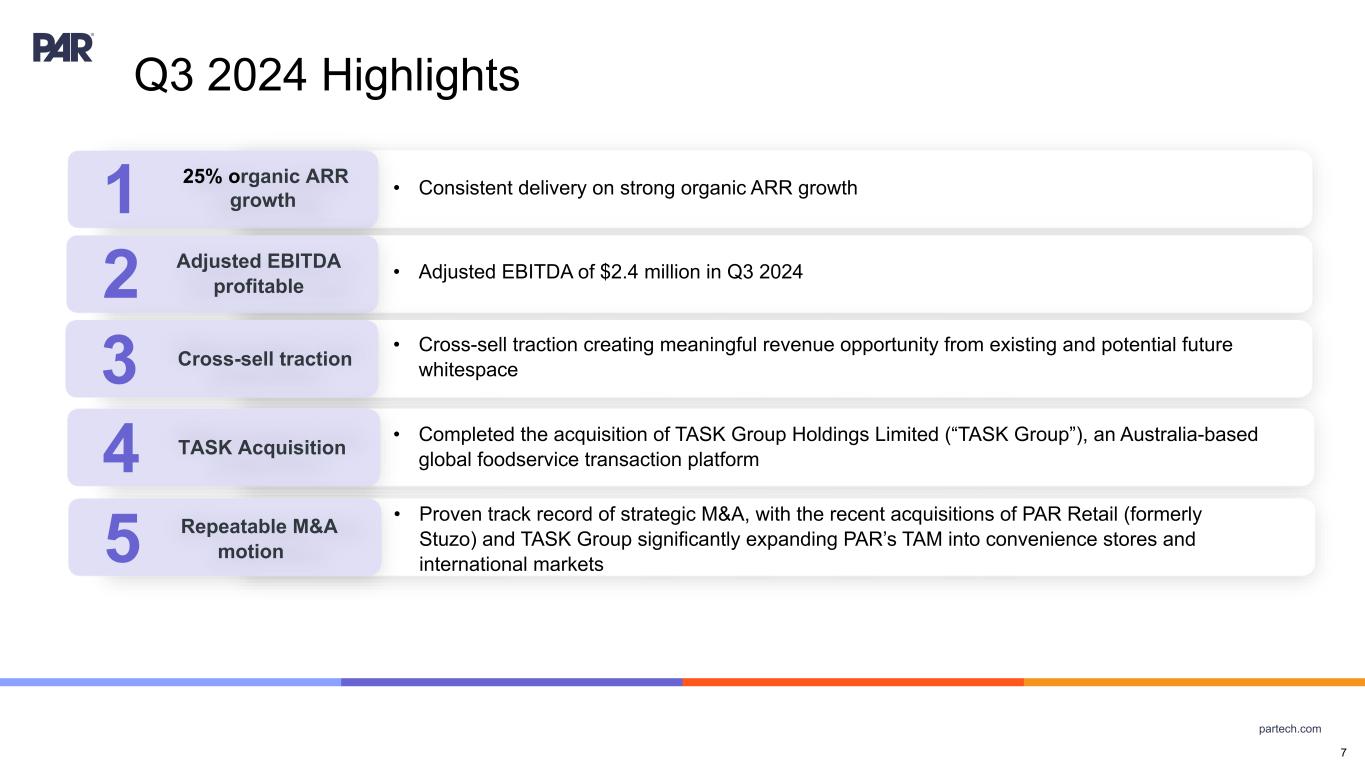
Task: Select the "Q3 2024 Highlights" title
Action: (x=327, y=76)
